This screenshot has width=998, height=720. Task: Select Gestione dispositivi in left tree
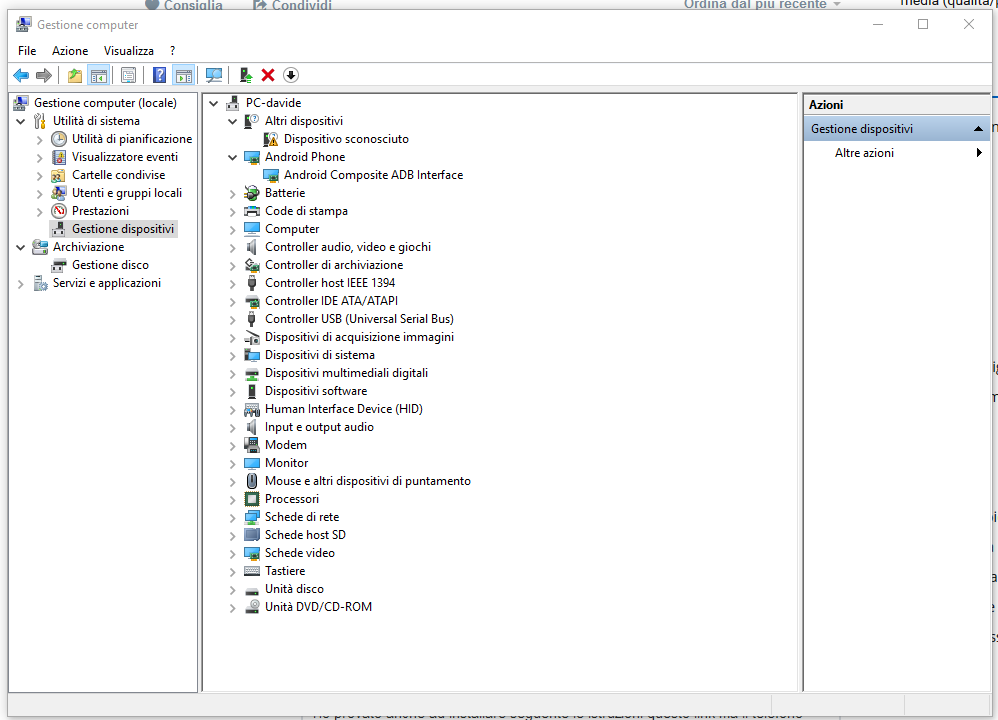click(x=122, y=229)
